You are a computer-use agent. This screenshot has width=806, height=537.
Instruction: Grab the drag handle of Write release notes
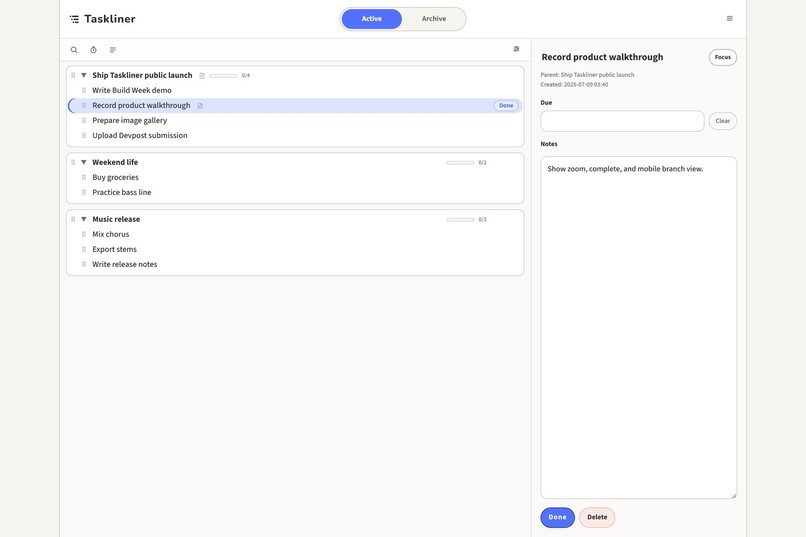84,264
